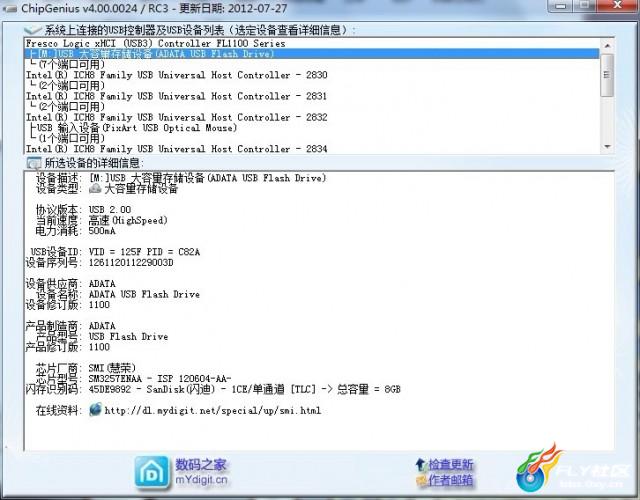The width and height of the screenshot is (640, 500).
Task: Click the flash ID 45DE9892 SanDisk line
Action: tap(244, 389)
